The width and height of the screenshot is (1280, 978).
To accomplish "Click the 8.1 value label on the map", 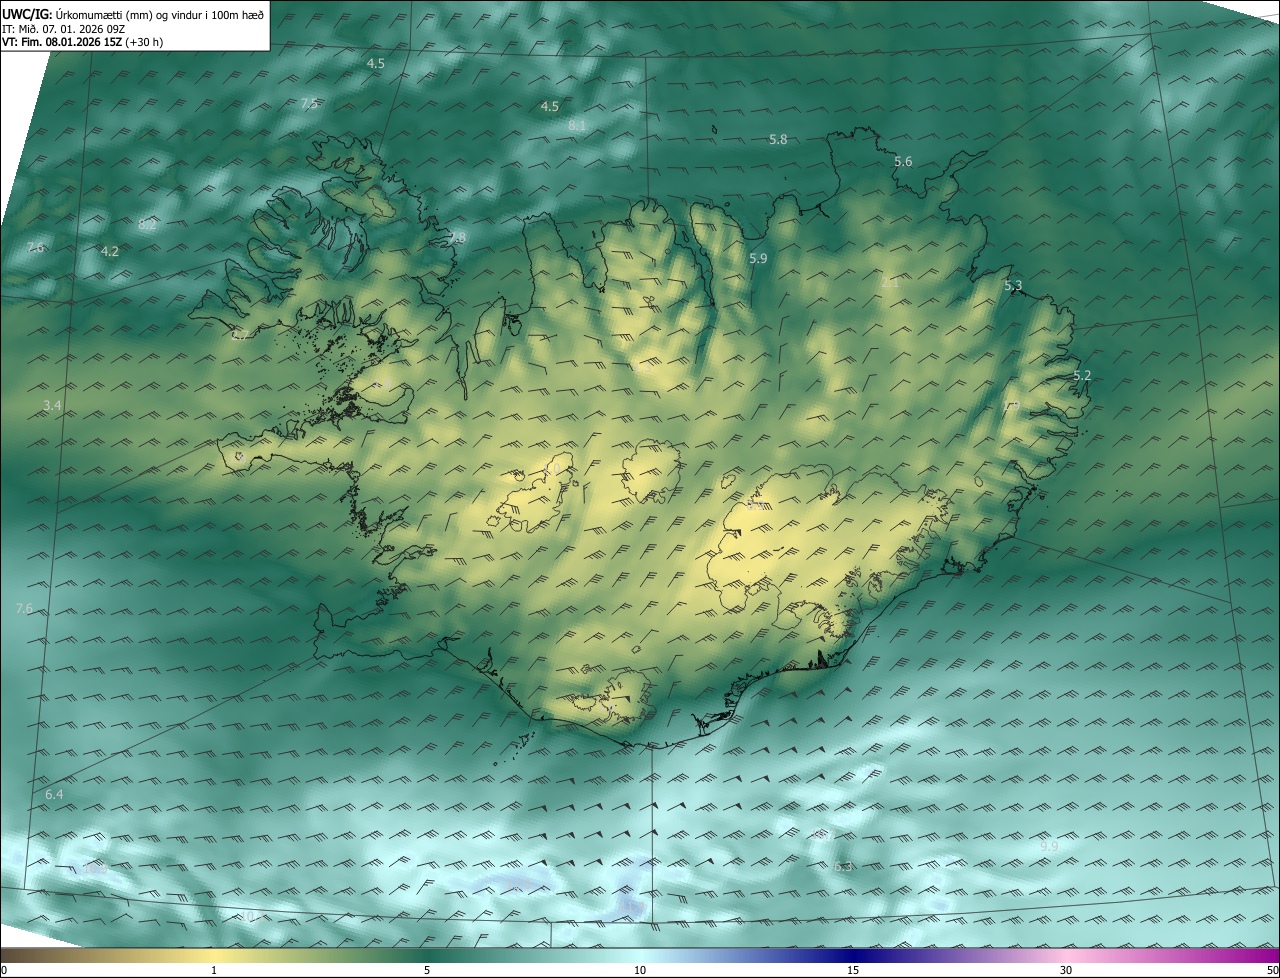I will point(577,125).
